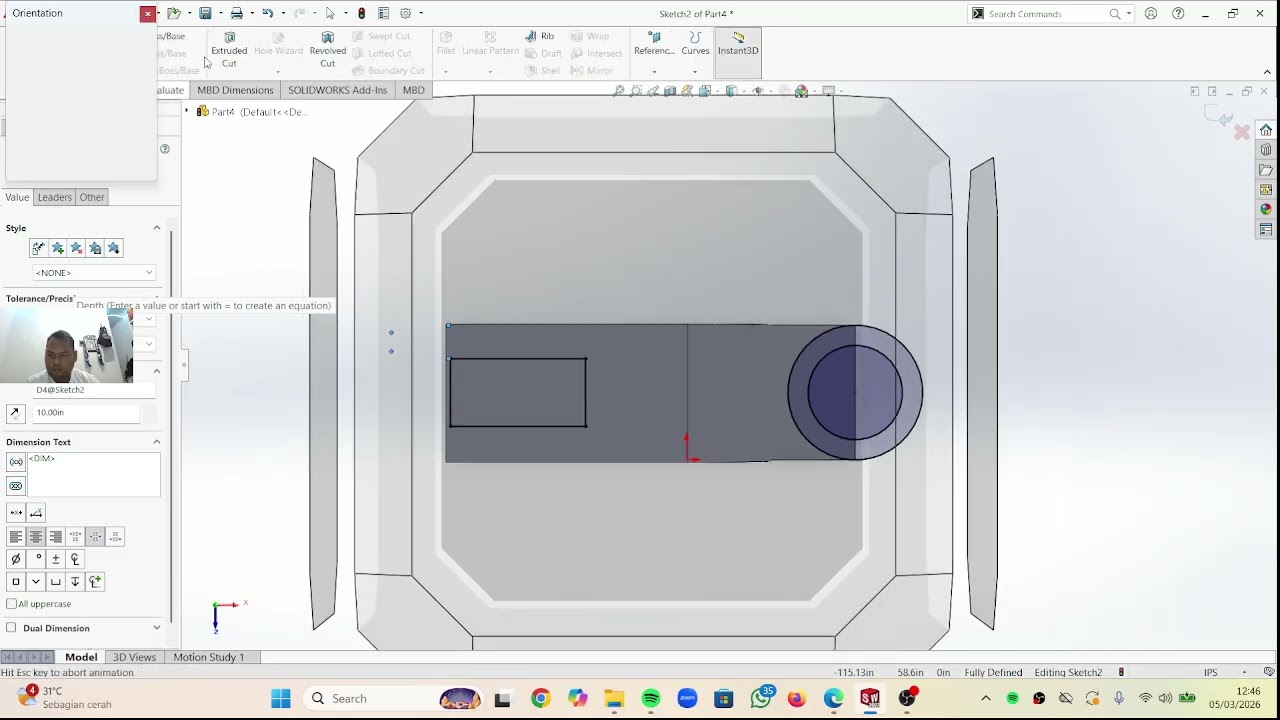1280x720 pixels.
Task: Expand Part4 tree node in viewport
Action: (187, 111)
